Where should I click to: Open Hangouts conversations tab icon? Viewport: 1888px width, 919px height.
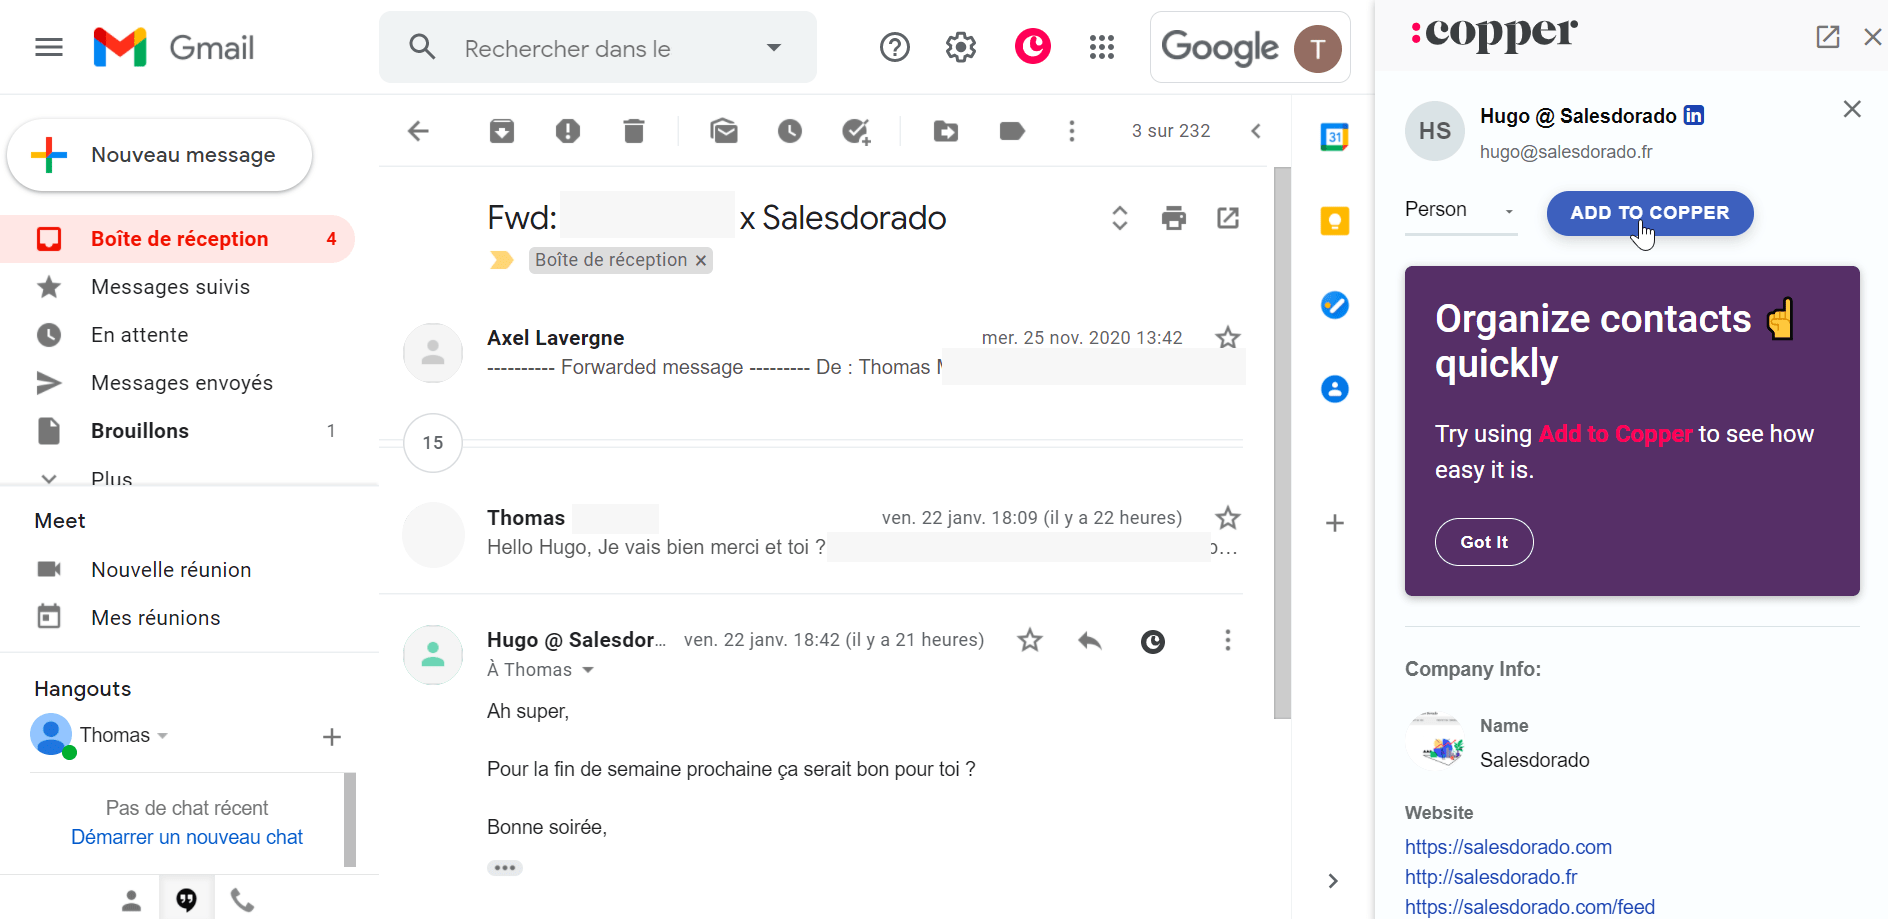(x=187, y=900)
